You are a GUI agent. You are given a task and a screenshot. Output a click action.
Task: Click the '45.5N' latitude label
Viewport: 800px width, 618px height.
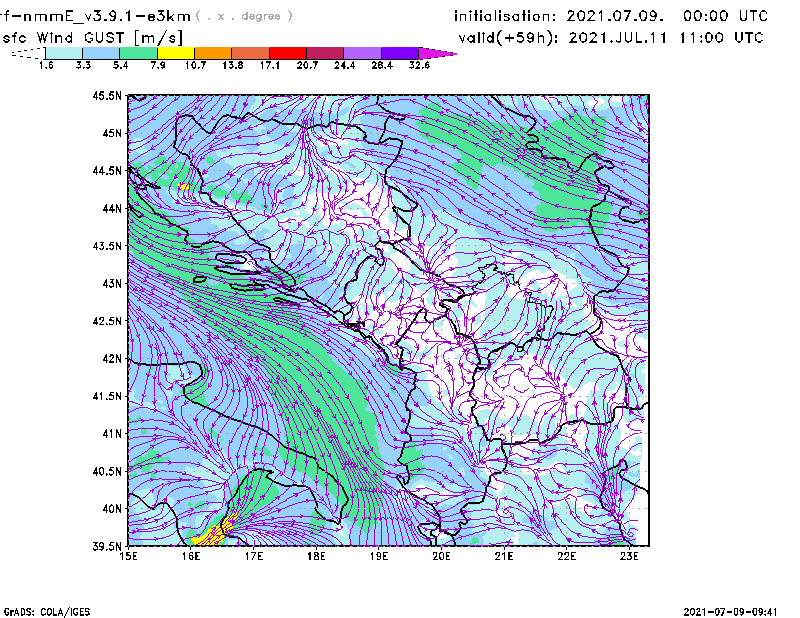click(107, 95)
